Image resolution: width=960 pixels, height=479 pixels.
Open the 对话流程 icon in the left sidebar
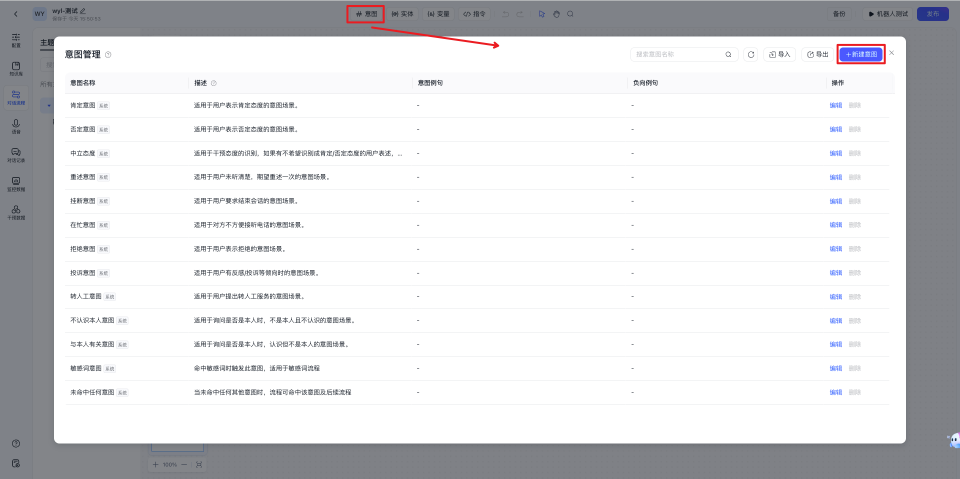click(16, 95)
